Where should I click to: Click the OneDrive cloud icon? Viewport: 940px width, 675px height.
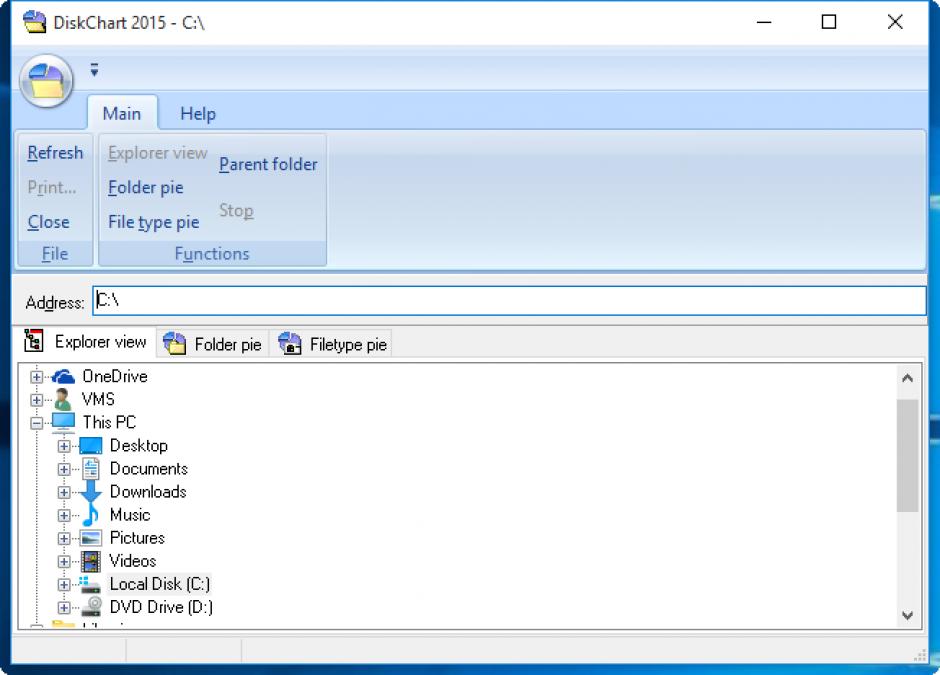pos(63,376)
